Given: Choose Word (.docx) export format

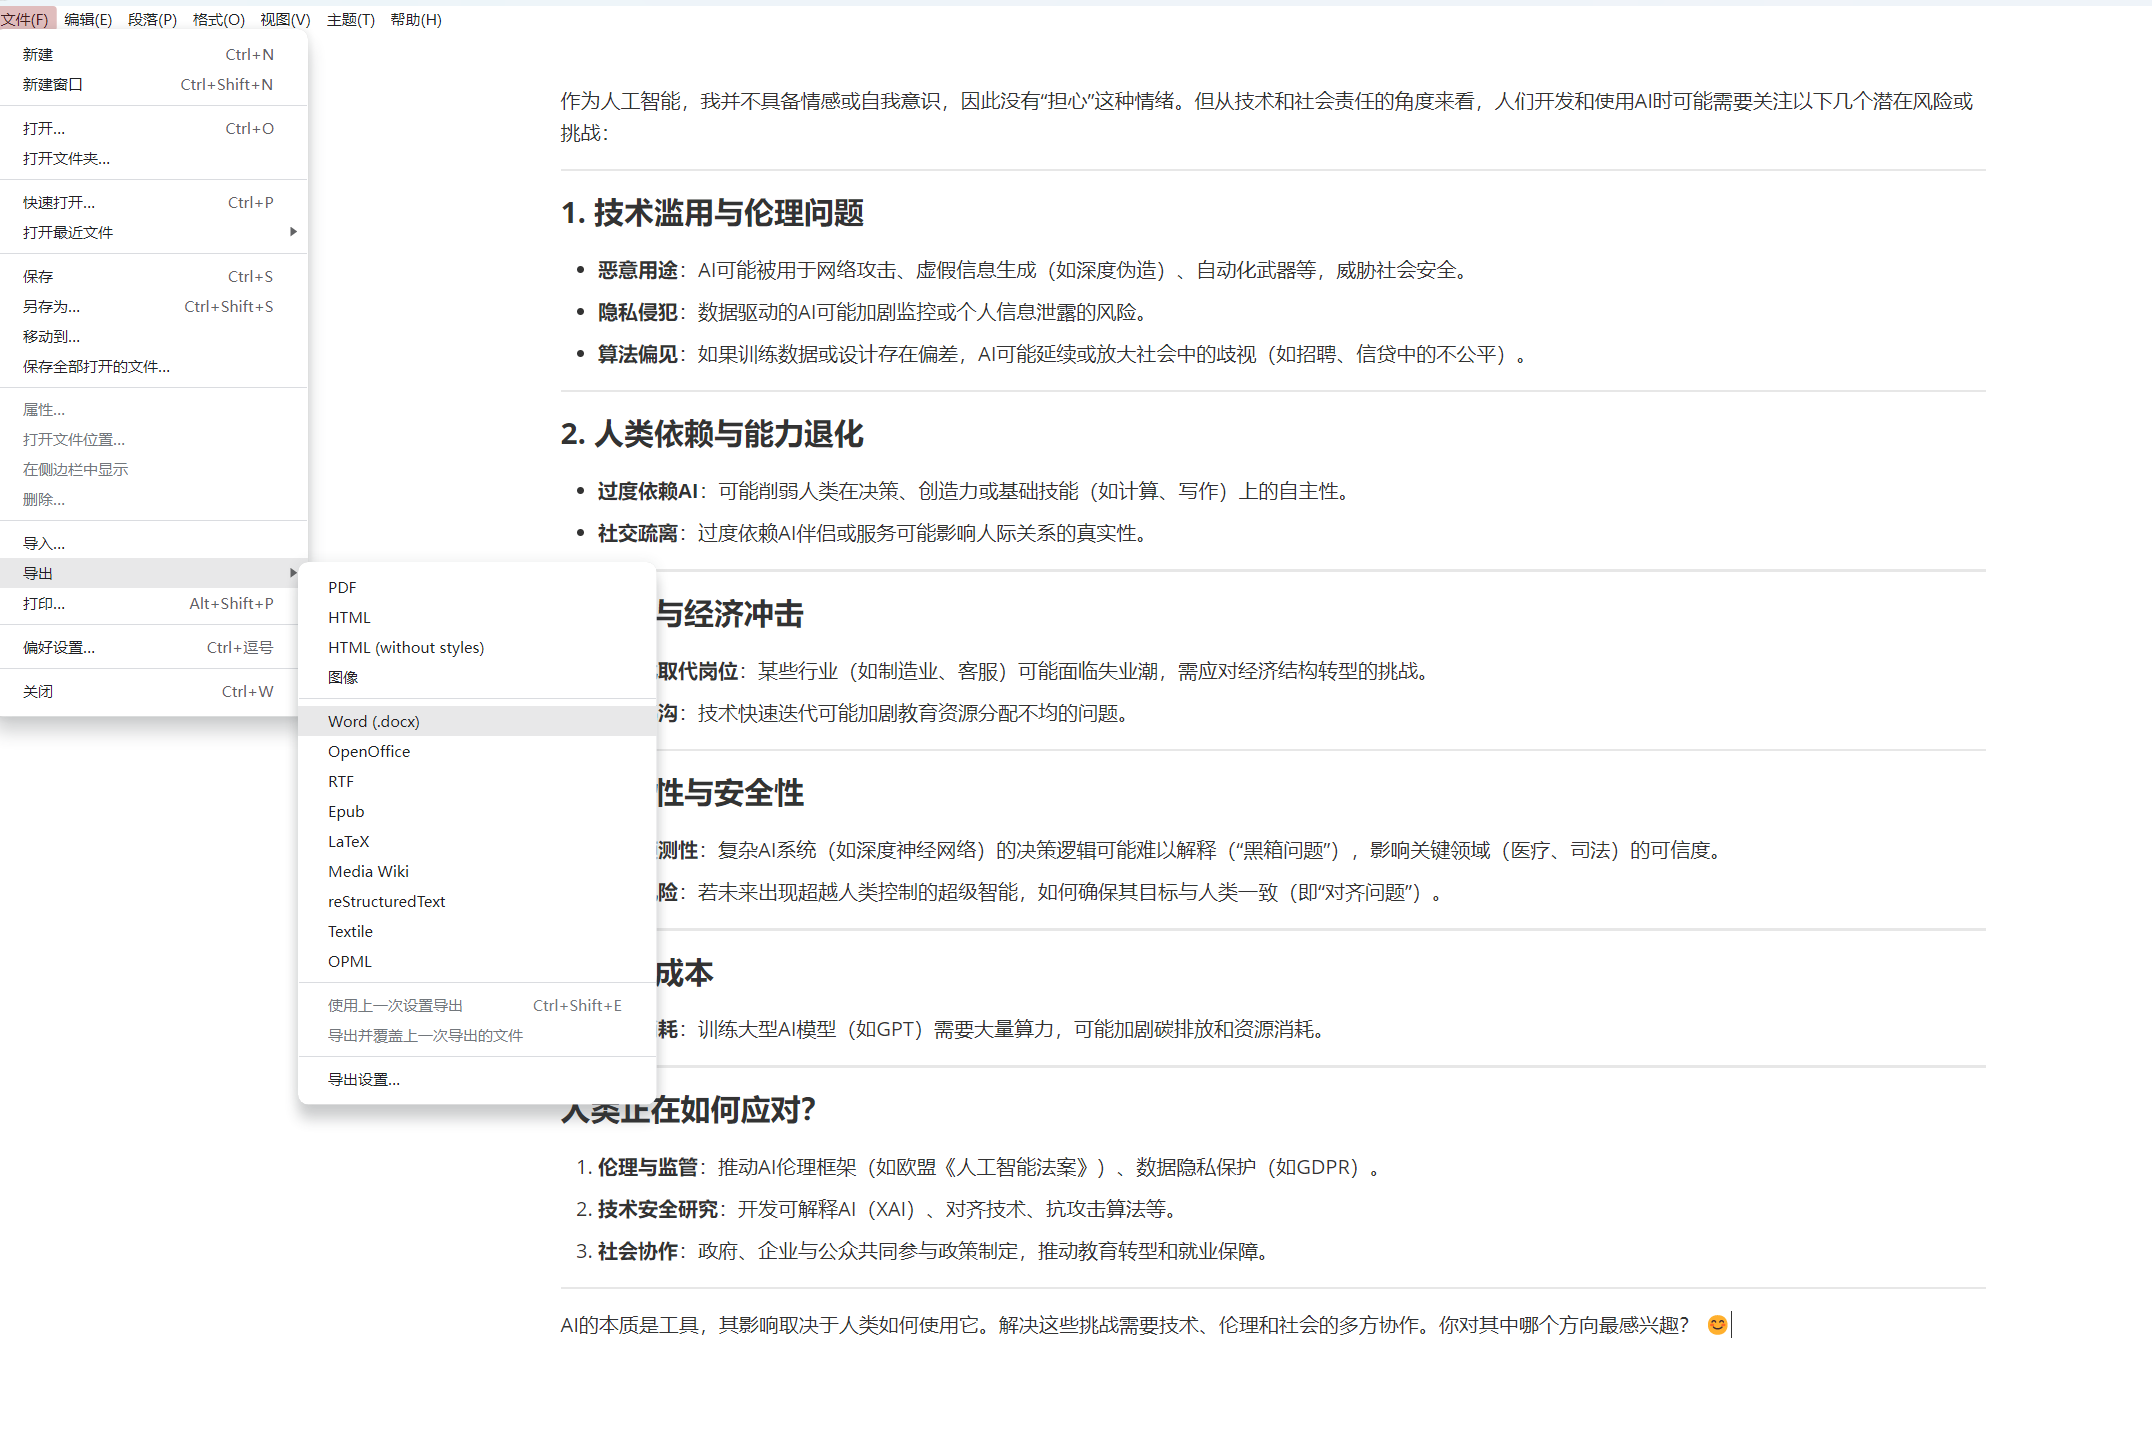Looking at the screenshot, I should pyautogui.click(x=374, y=721).
